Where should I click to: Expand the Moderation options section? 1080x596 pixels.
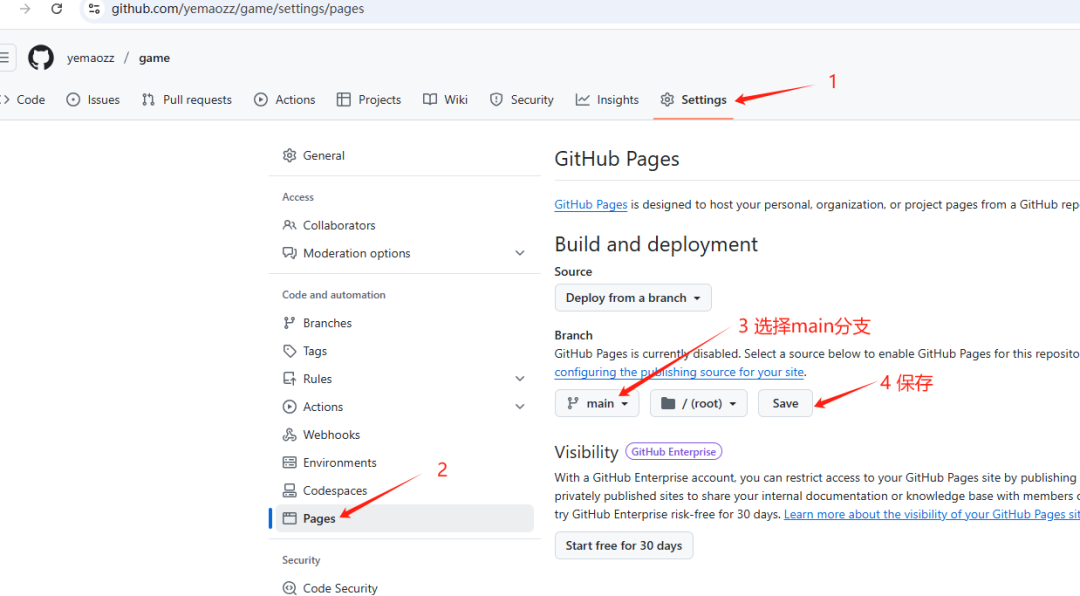point(520,254)
